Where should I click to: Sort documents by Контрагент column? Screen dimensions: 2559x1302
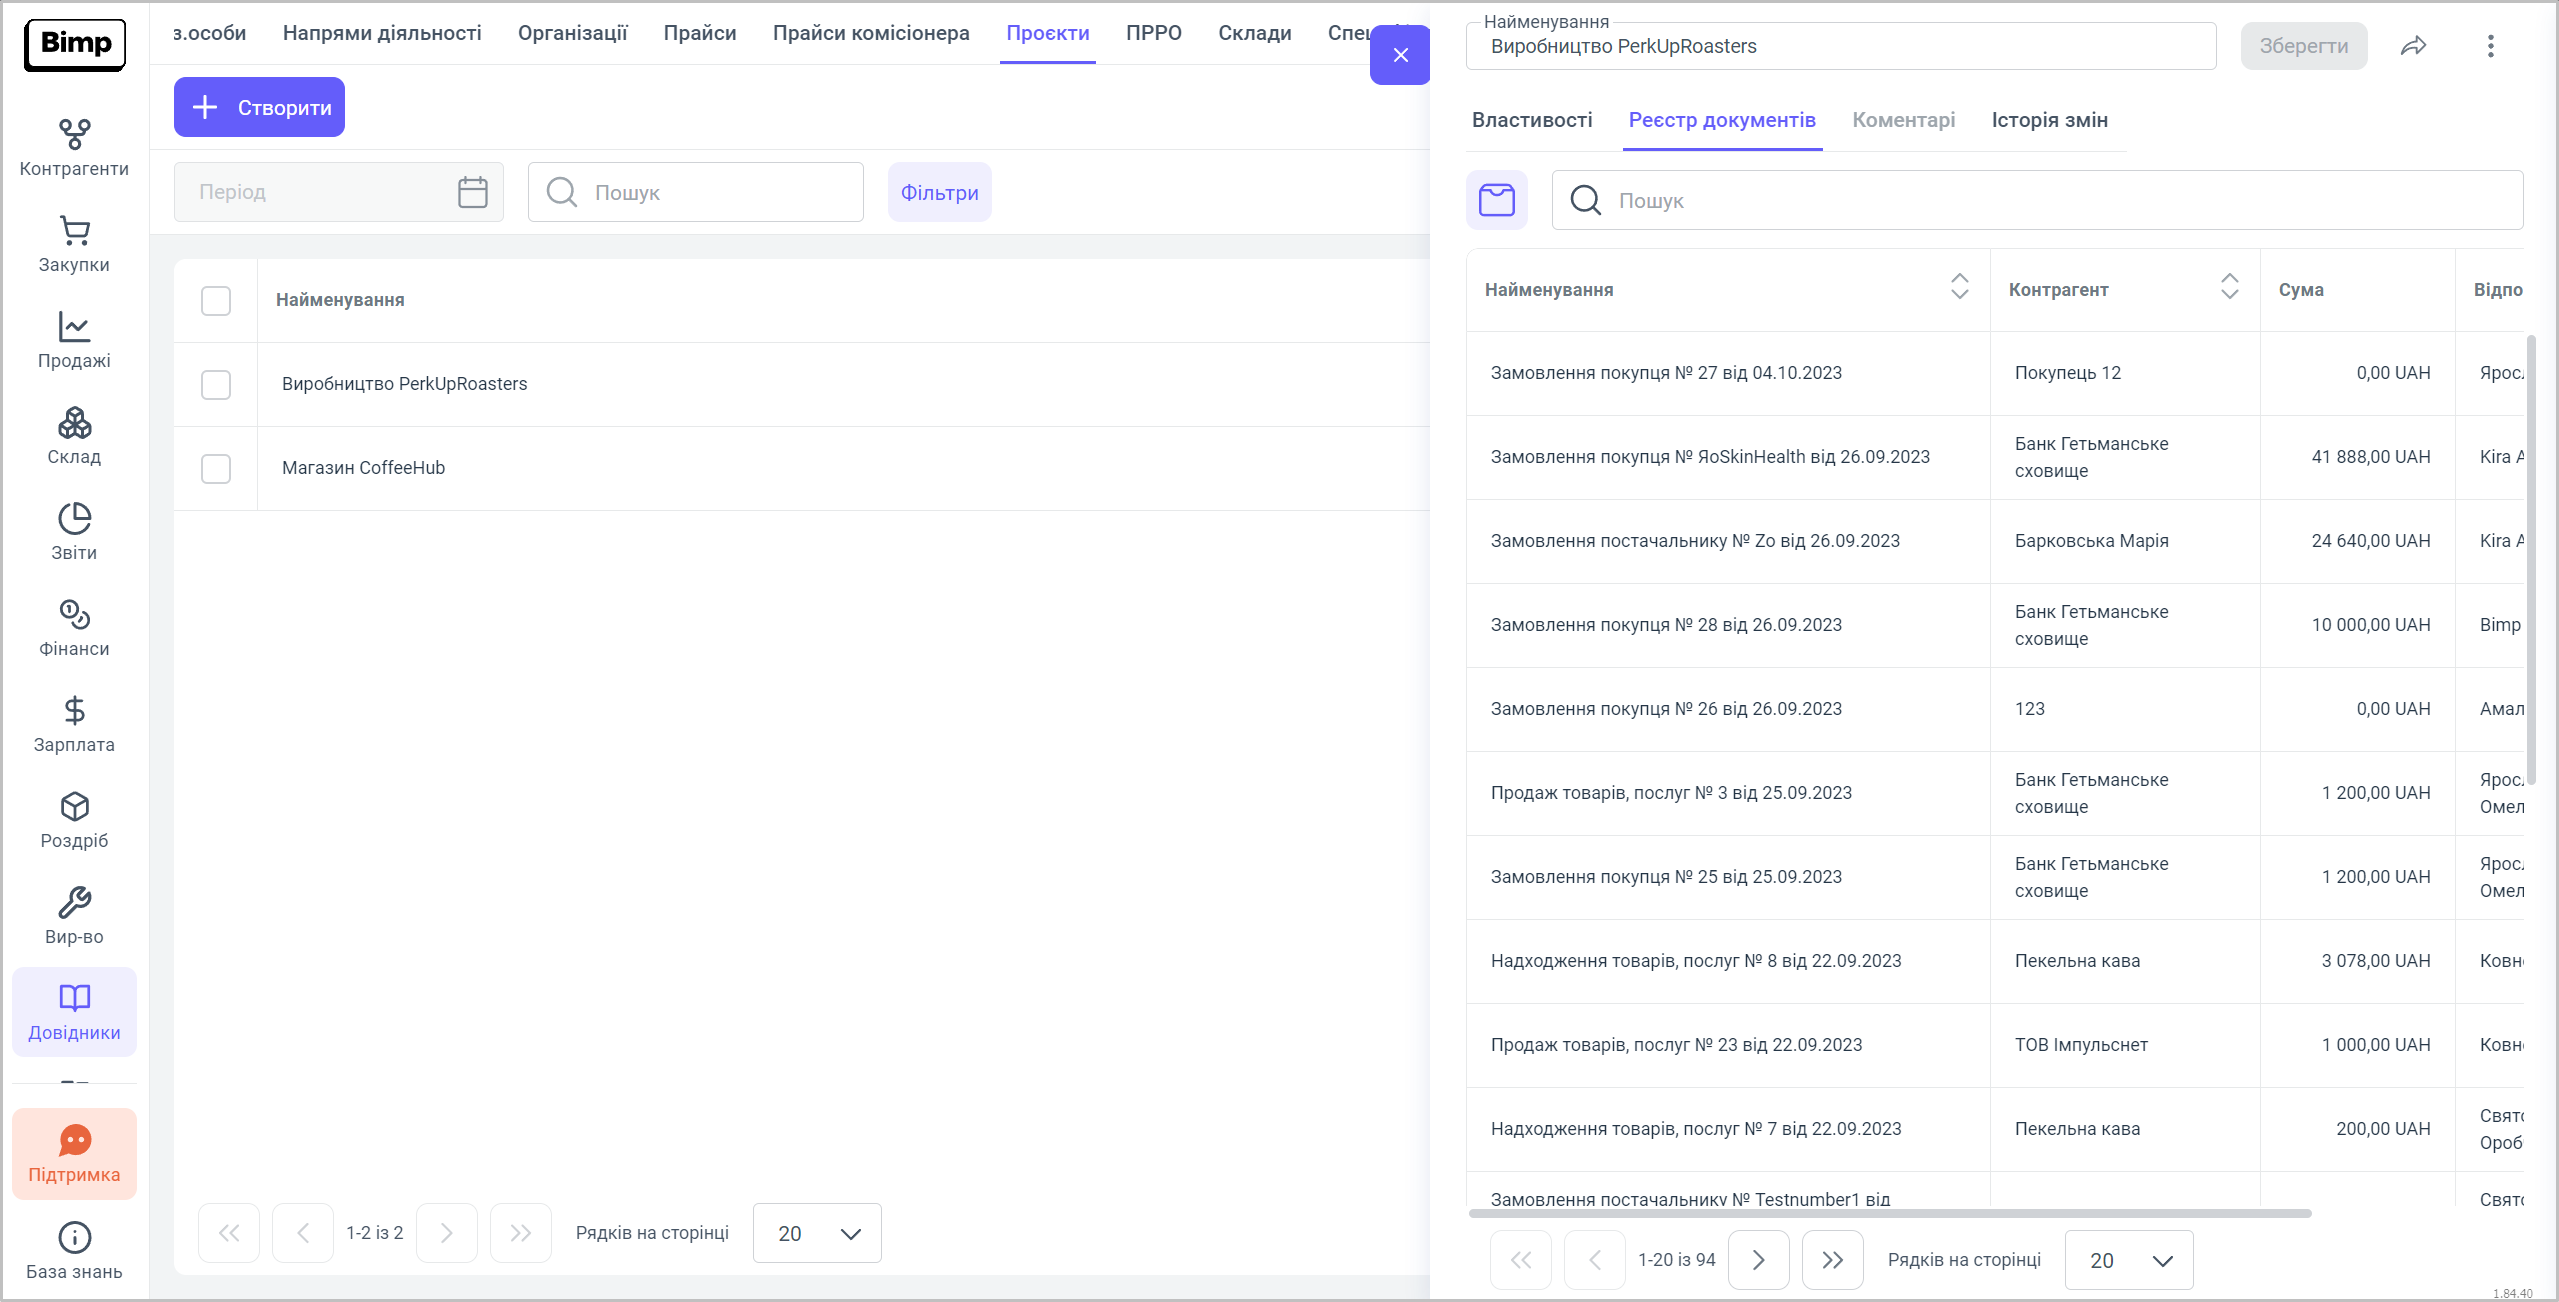(x=2229, y=287)
